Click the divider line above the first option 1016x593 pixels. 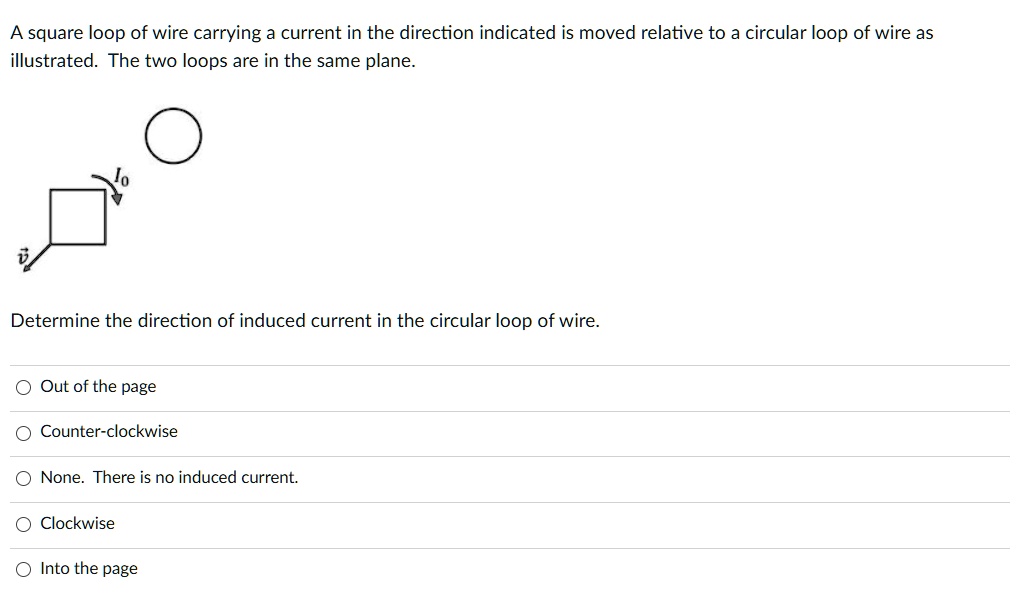click(x=500, y=365)
